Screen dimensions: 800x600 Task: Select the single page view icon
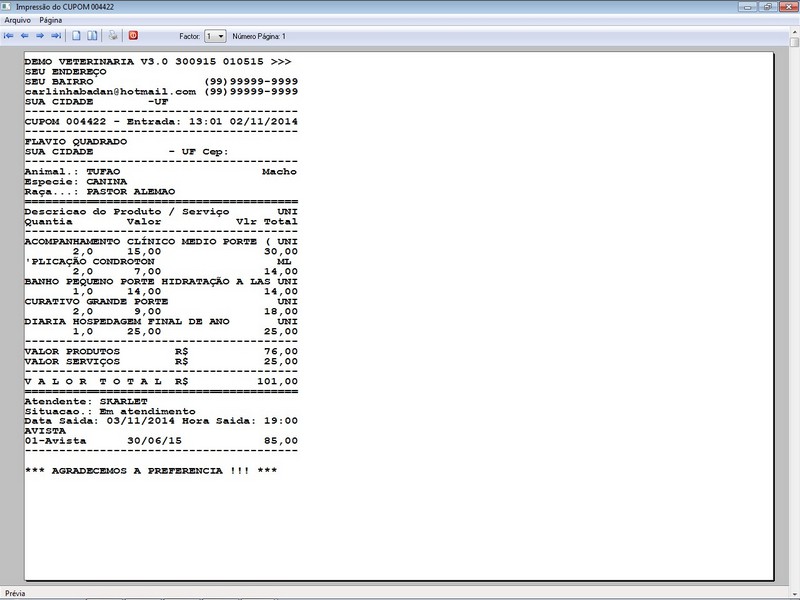[x=76, y=36]
